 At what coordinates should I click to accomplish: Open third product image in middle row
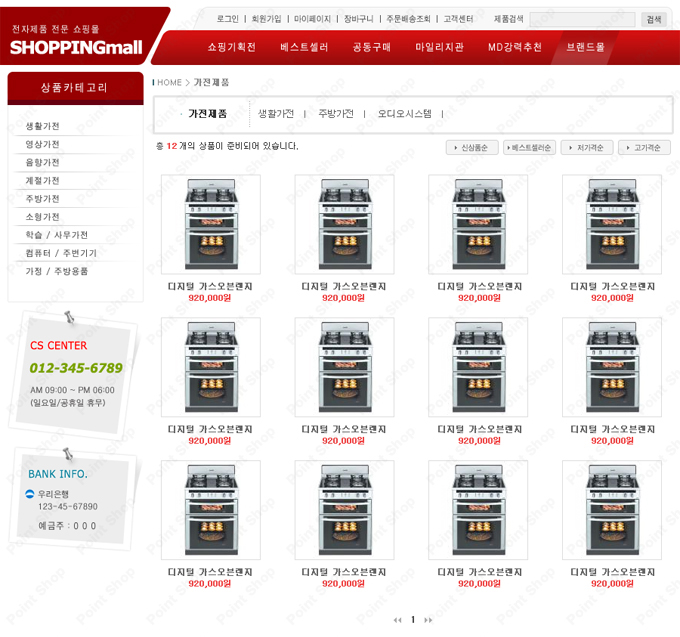478,367
